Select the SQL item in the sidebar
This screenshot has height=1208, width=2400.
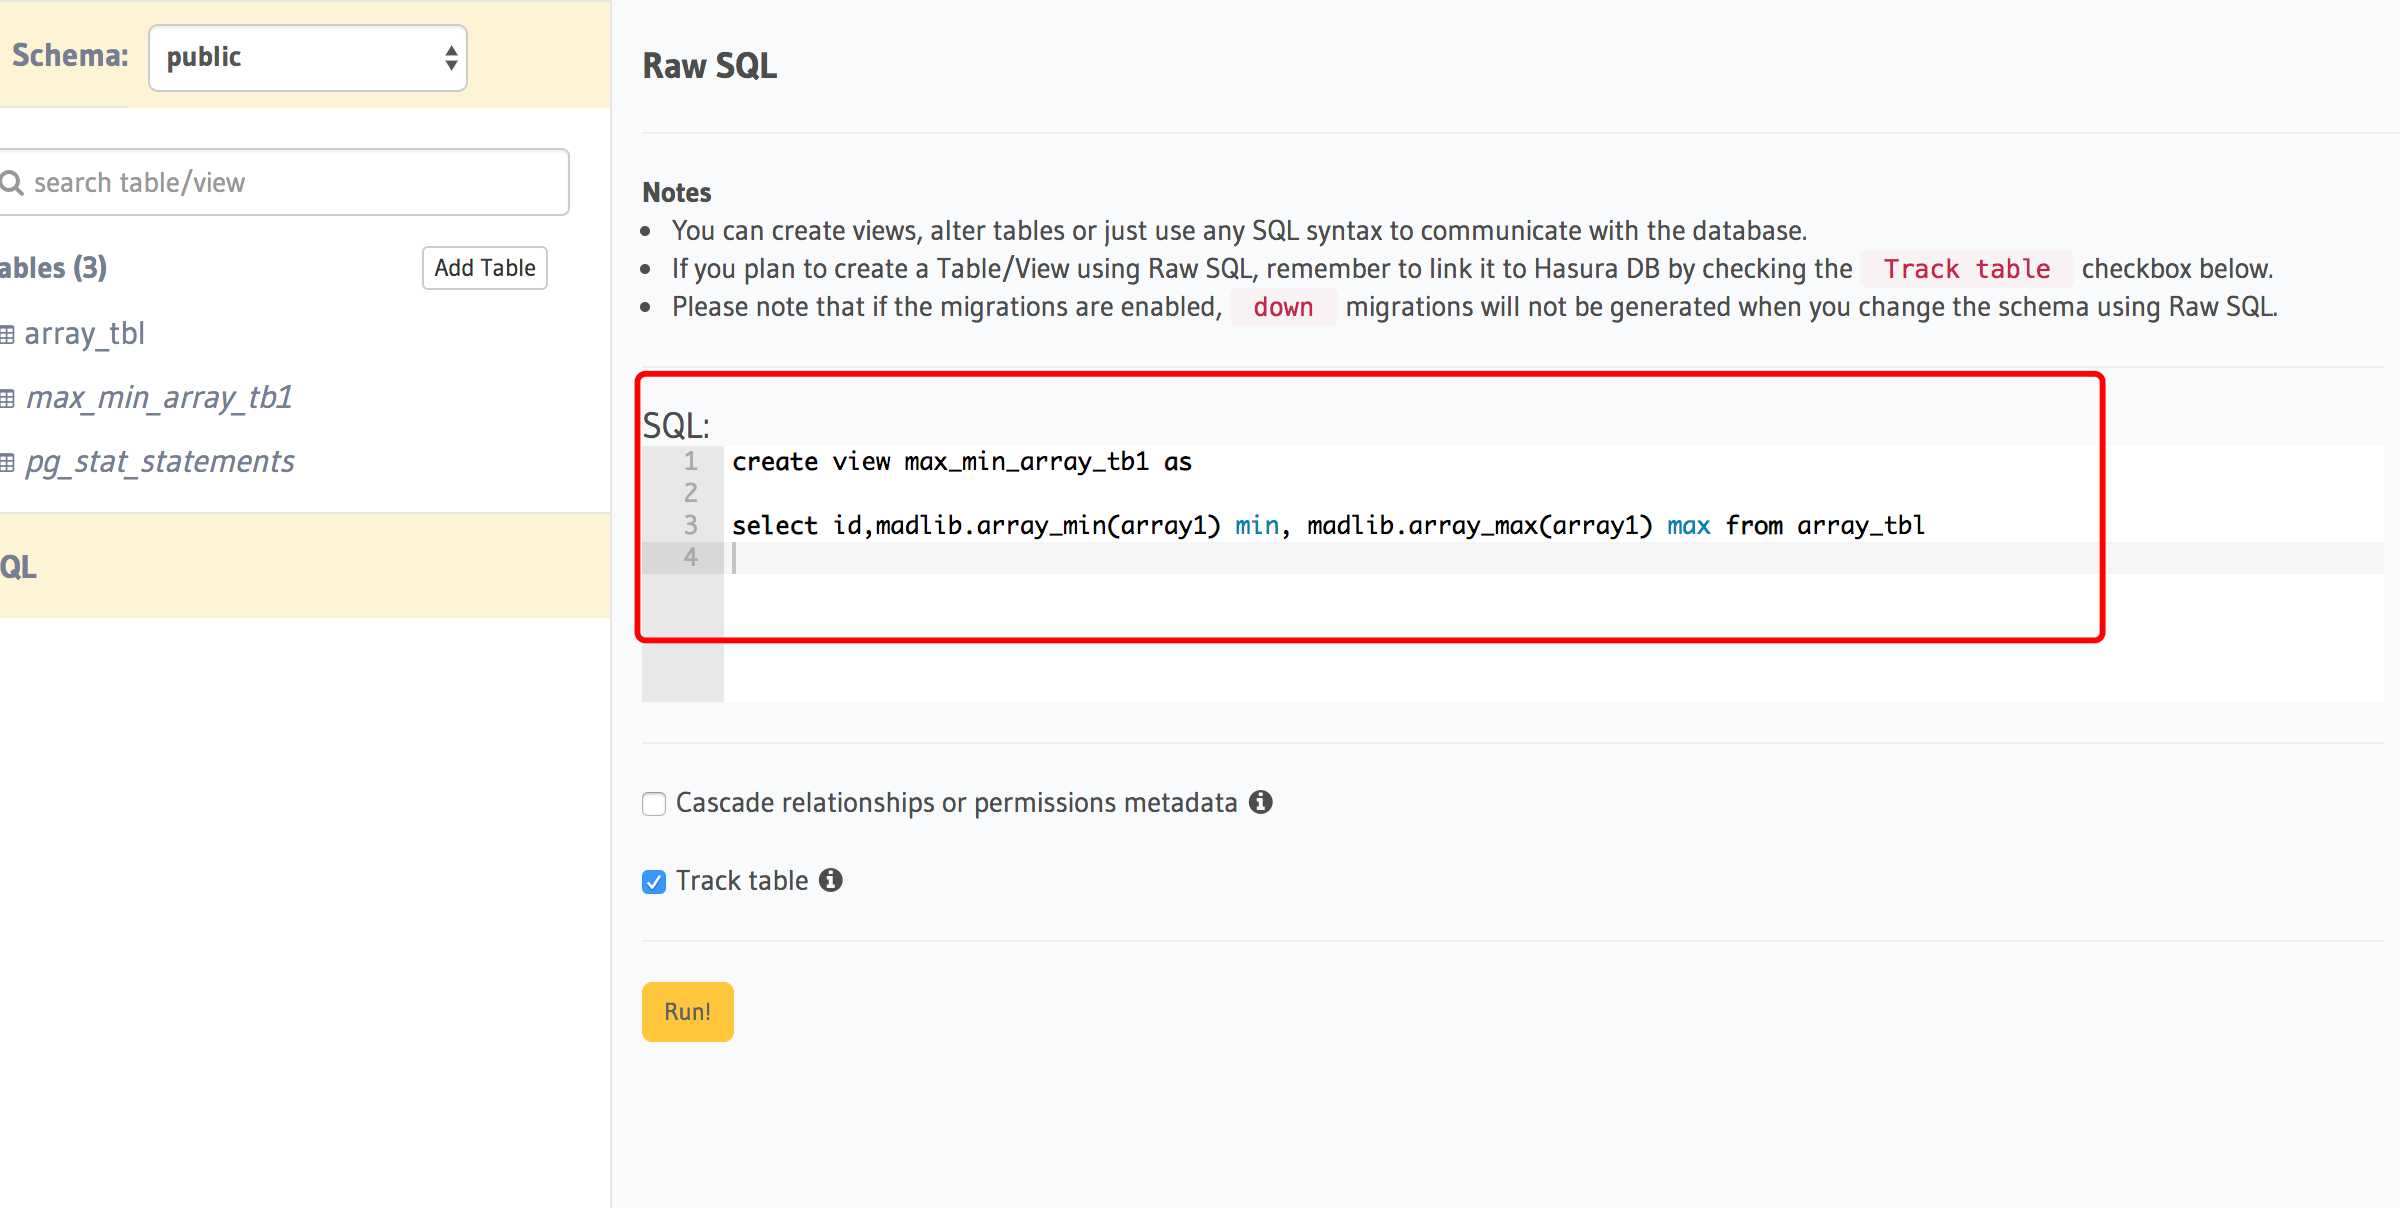(305, 566)
